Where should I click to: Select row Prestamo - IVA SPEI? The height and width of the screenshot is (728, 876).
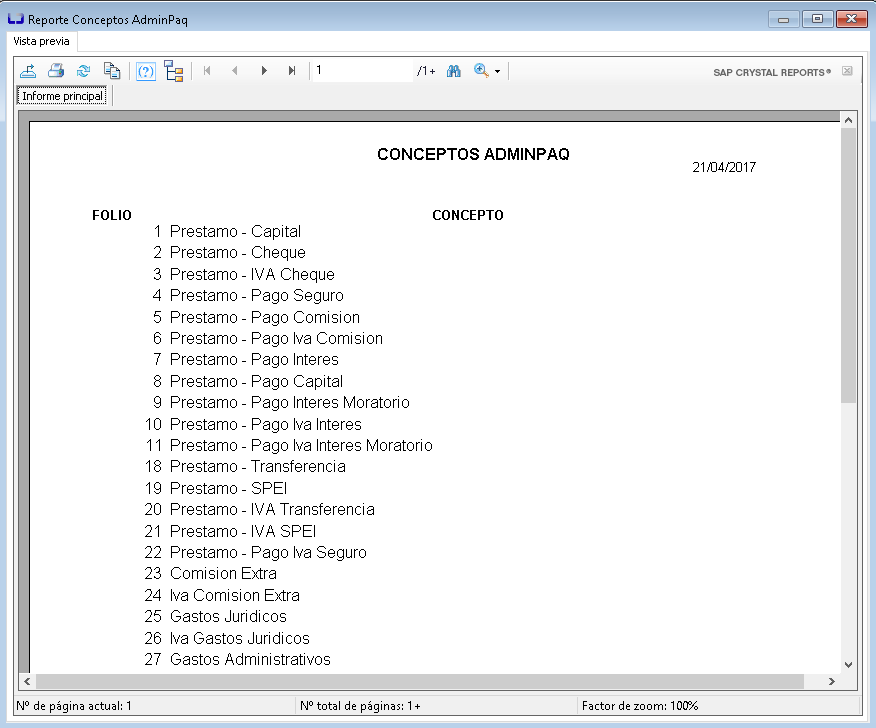(243, 531)
